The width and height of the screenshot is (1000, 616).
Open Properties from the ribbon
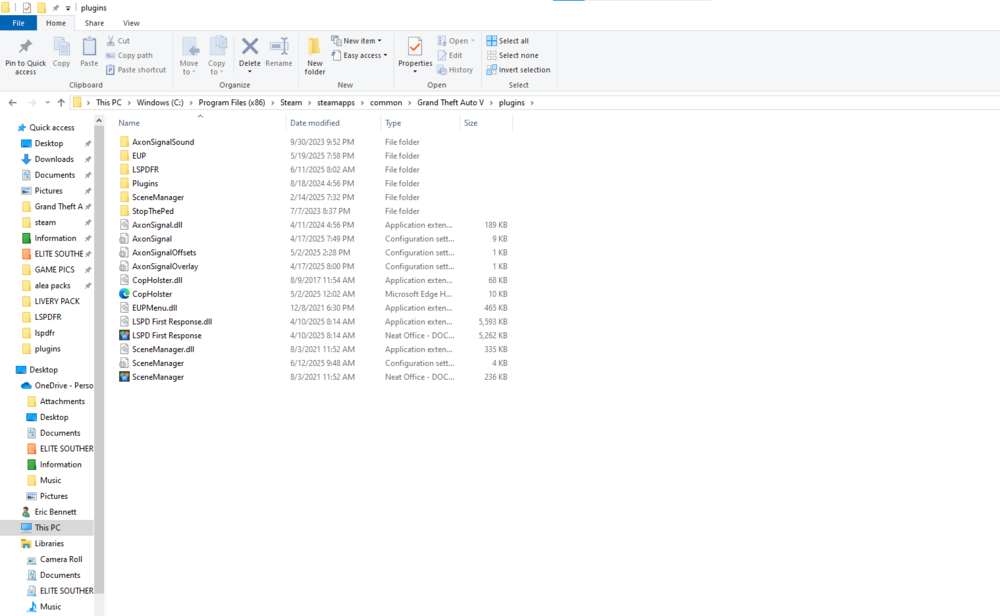pyautogui.click(x=415, y=54)
